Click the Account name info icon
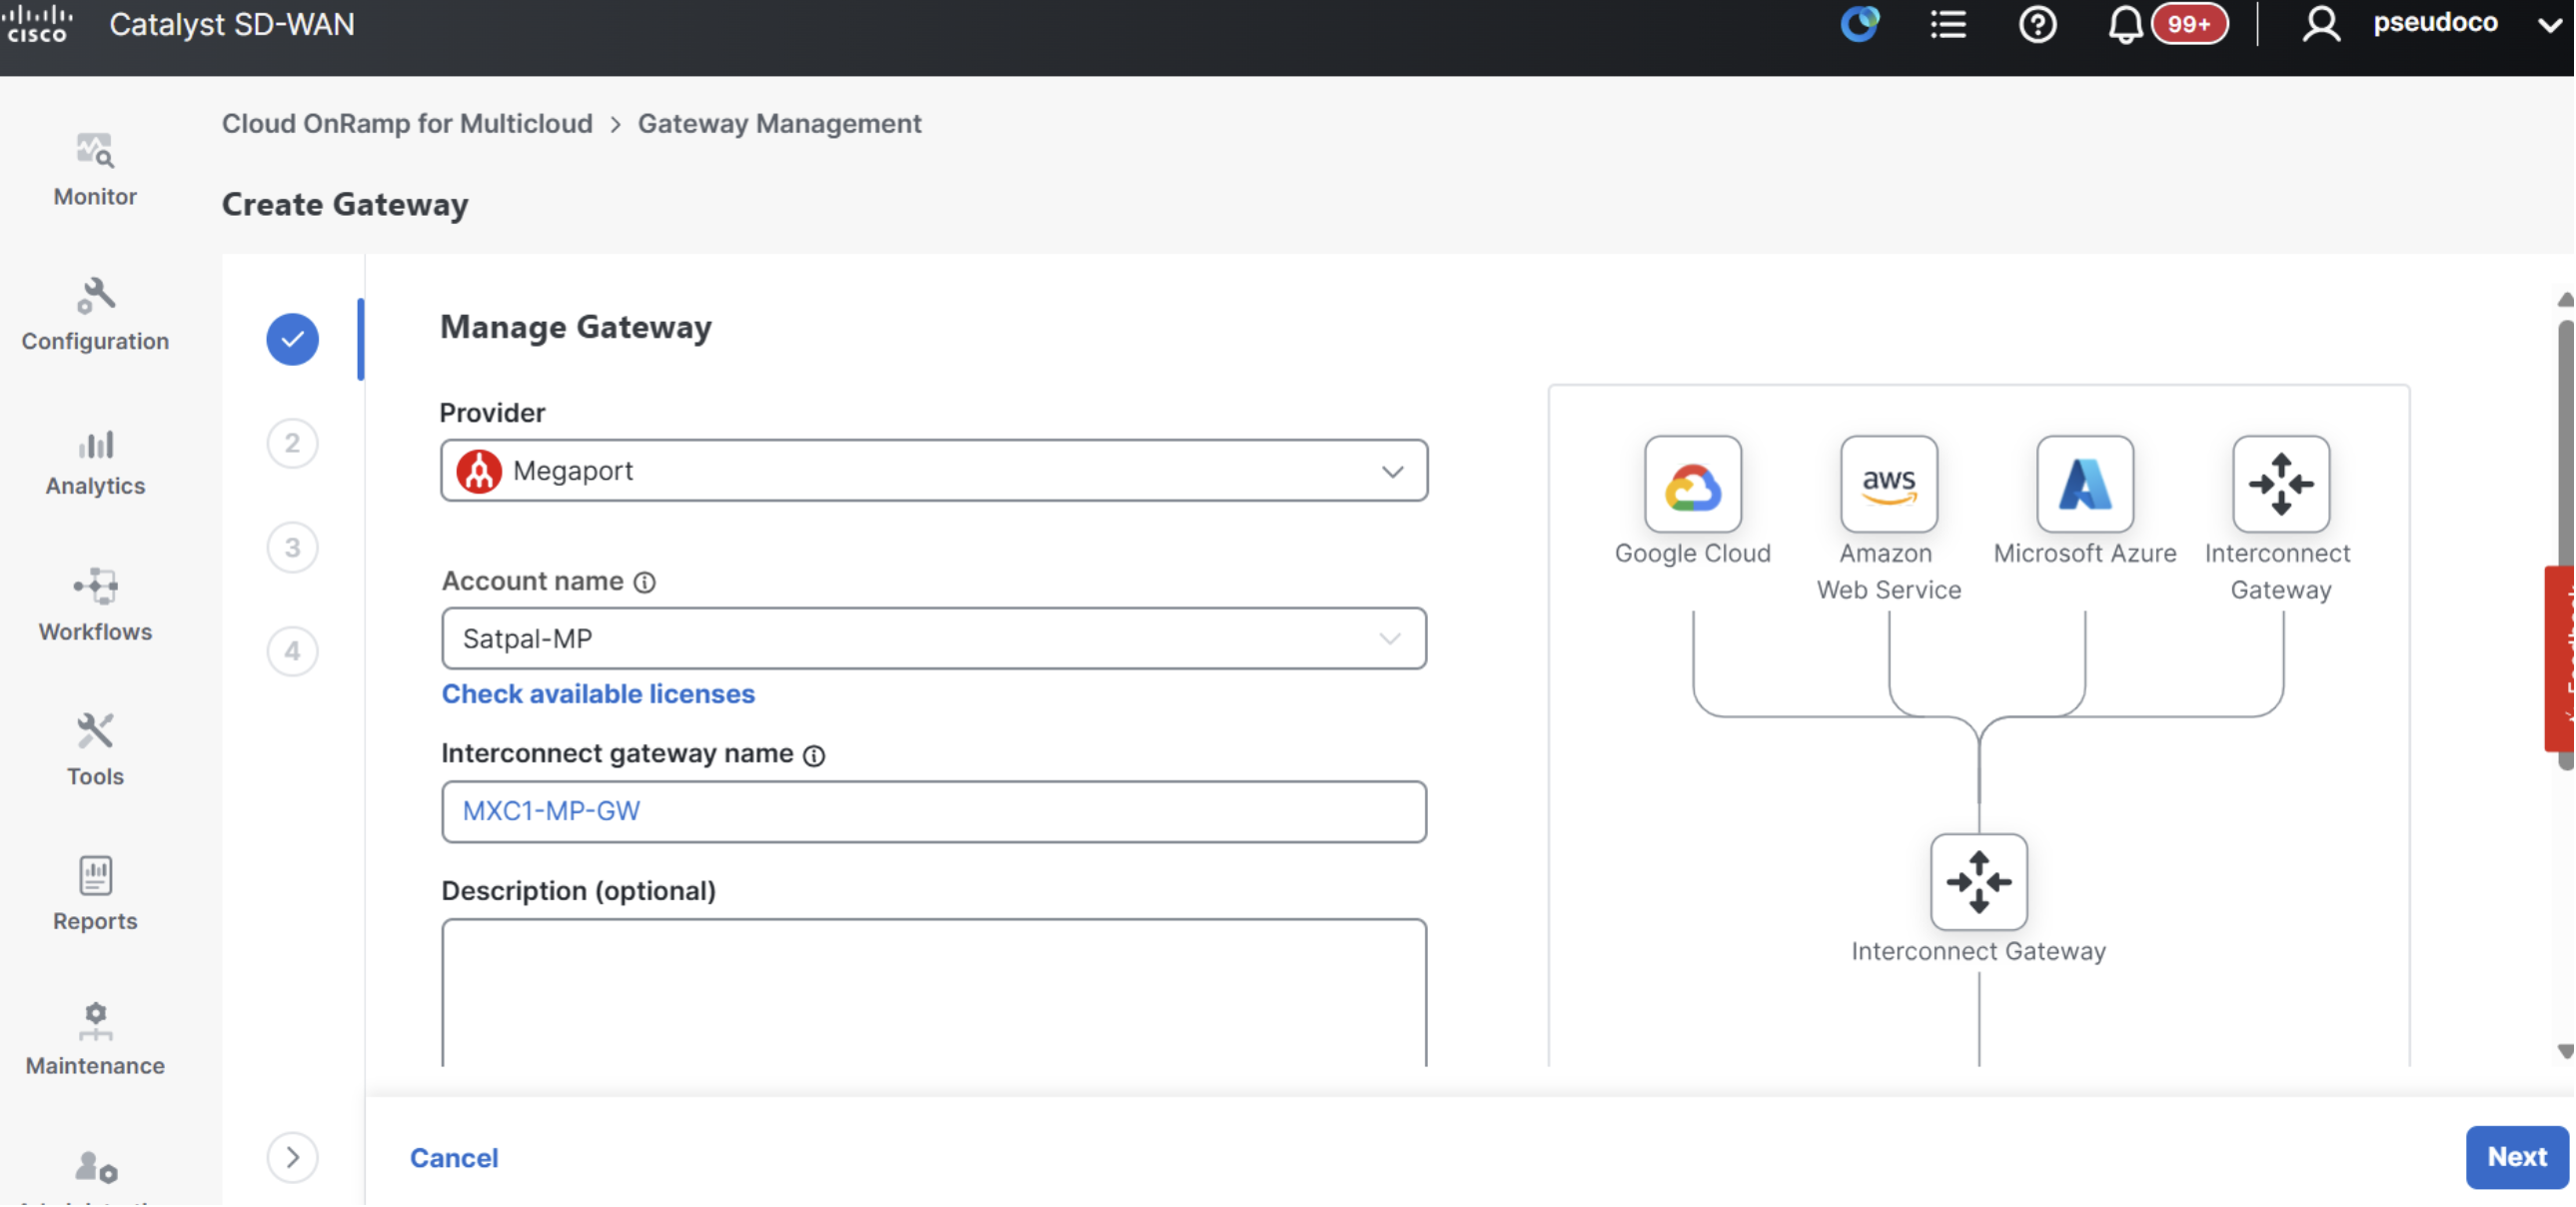This screenshot has height=1207, width=2576. pos(645,583)
